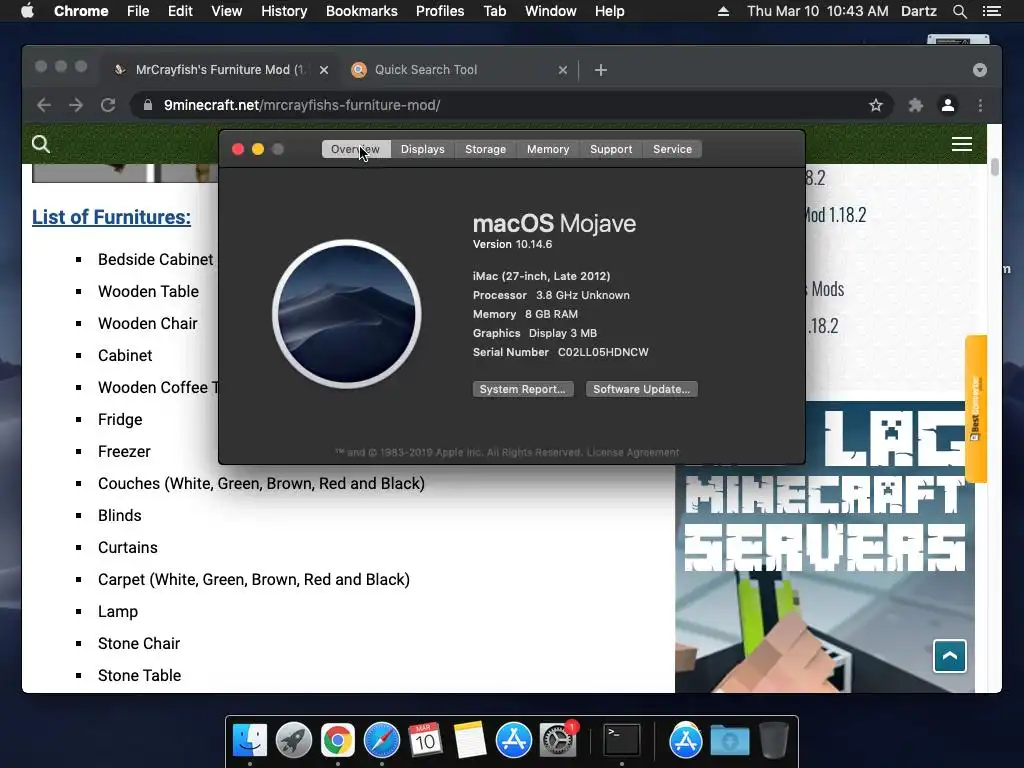1024x768 pixels.
Task: Open the Downloads folder in the Dock
Action: coord(729,741)
